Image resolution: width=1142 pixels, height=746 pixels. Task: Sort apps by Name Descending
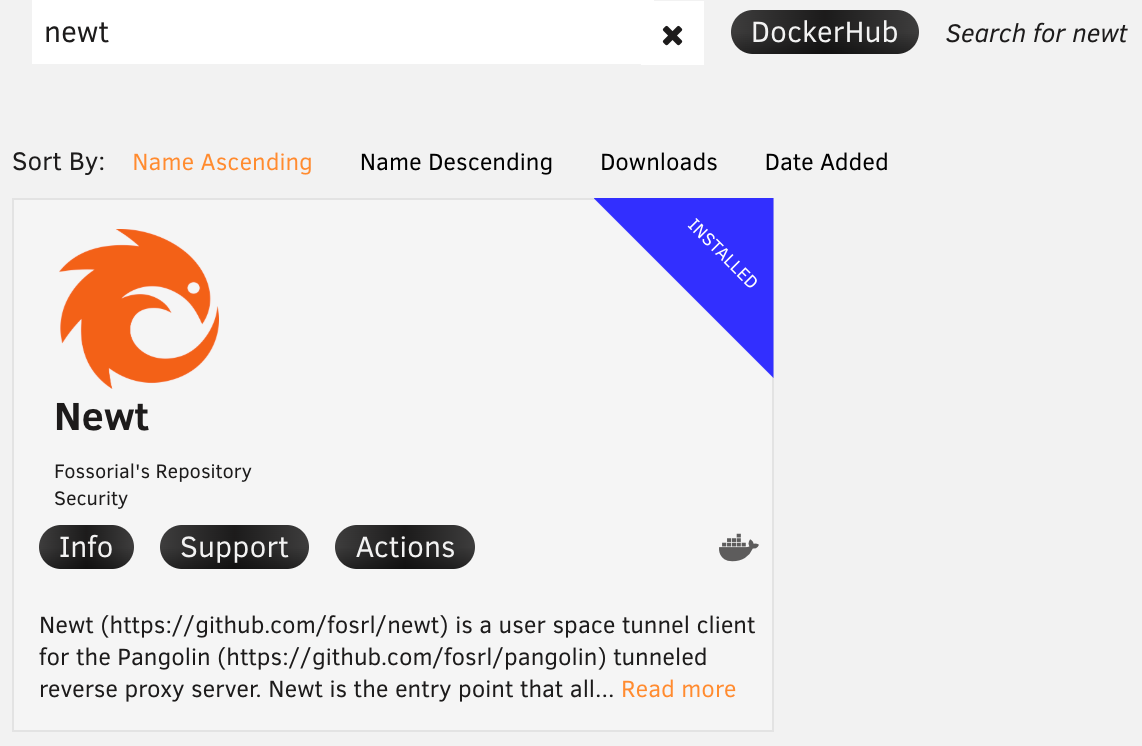tap(456, 162)
